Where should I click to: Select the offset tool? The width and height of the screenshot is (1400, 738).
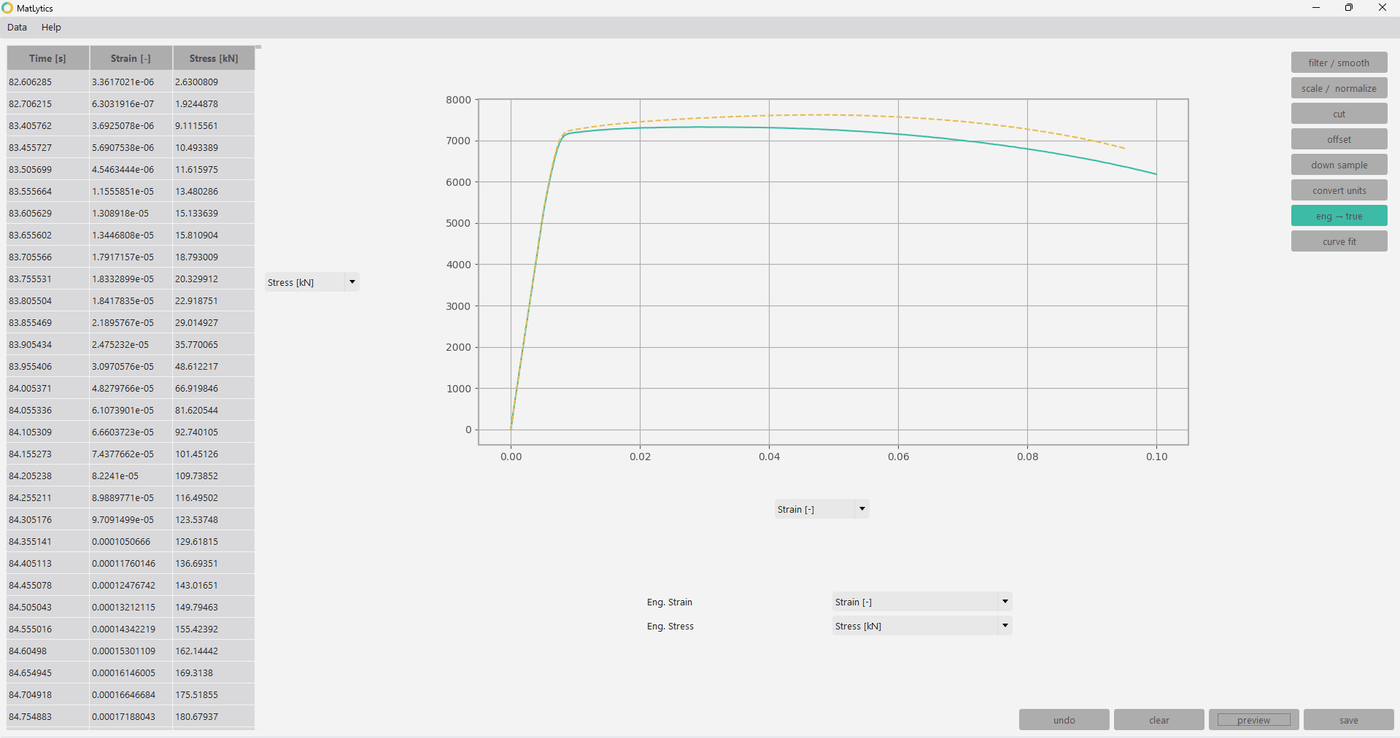[1338, 138]
